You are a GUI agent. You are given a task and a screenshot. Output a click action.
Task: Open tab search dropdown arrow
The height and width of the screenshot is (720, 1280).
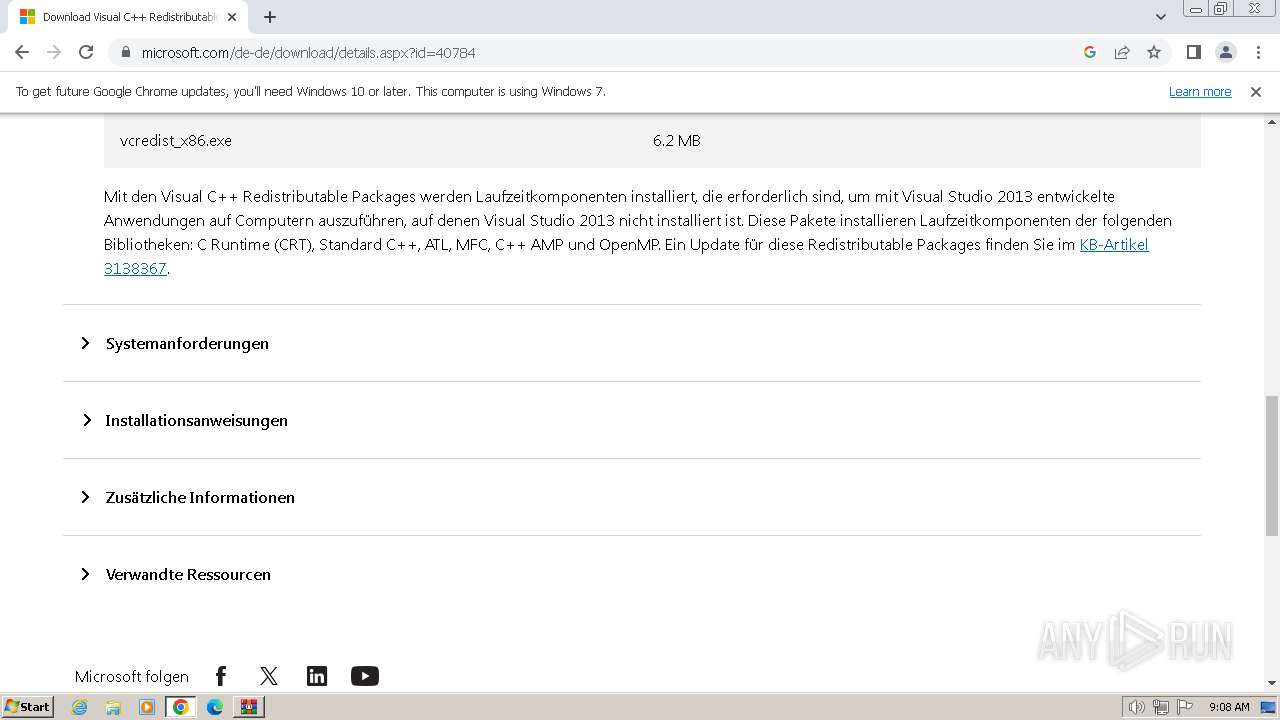[x=1161, y=17]
